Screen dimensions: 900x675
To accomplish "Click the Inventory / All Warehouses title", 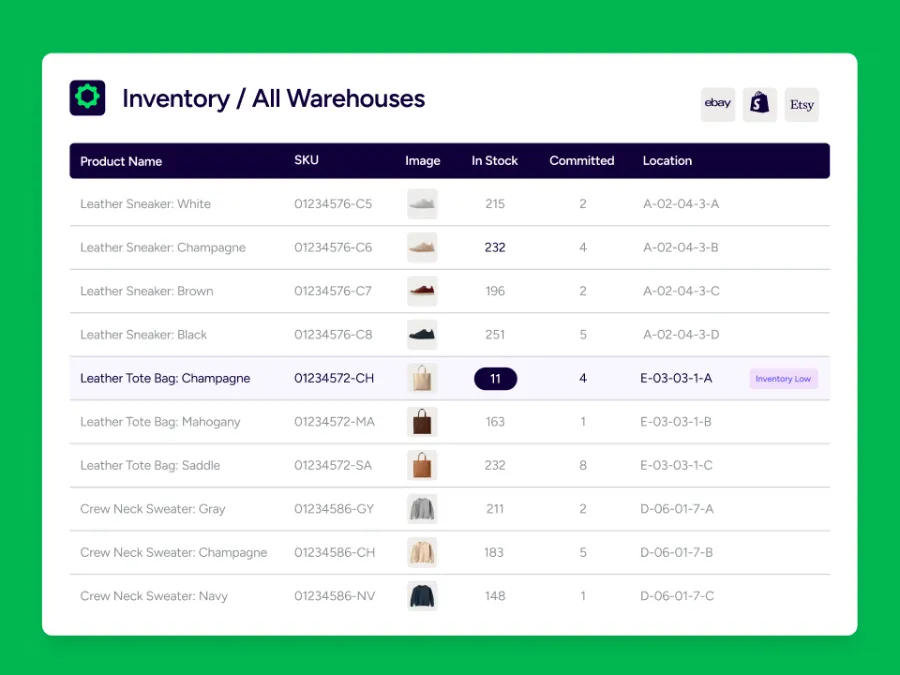I will 273,99.
